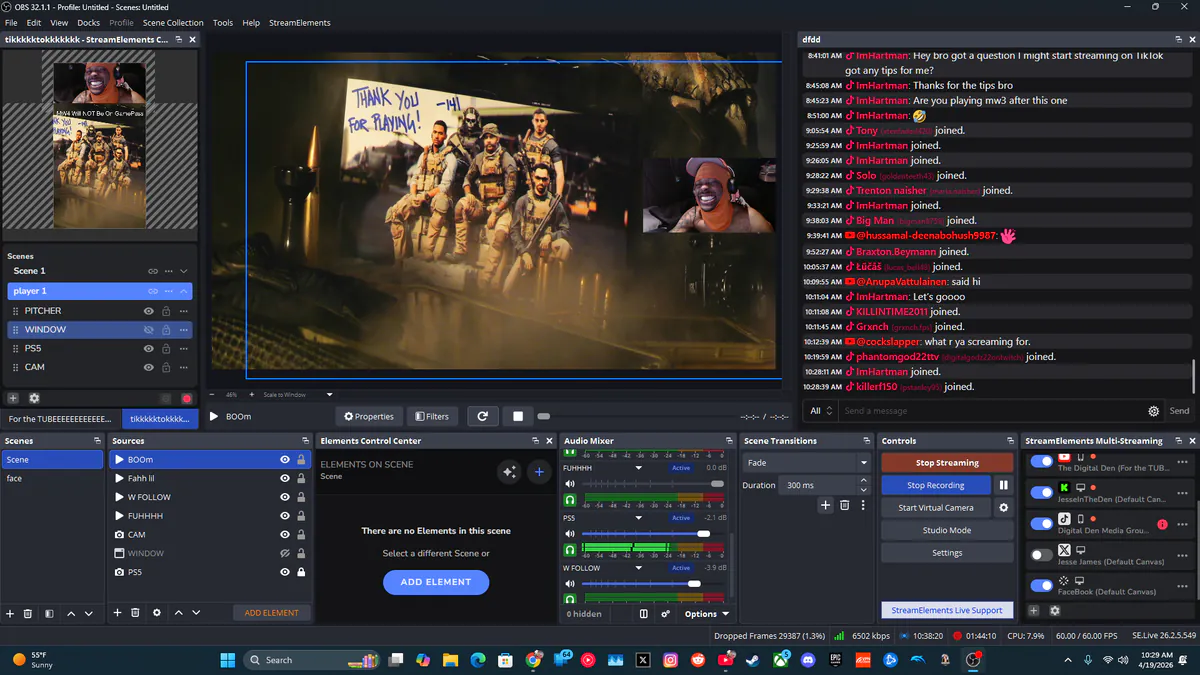Open the File menu
The image size is (1200, 675).
[11, 22]
